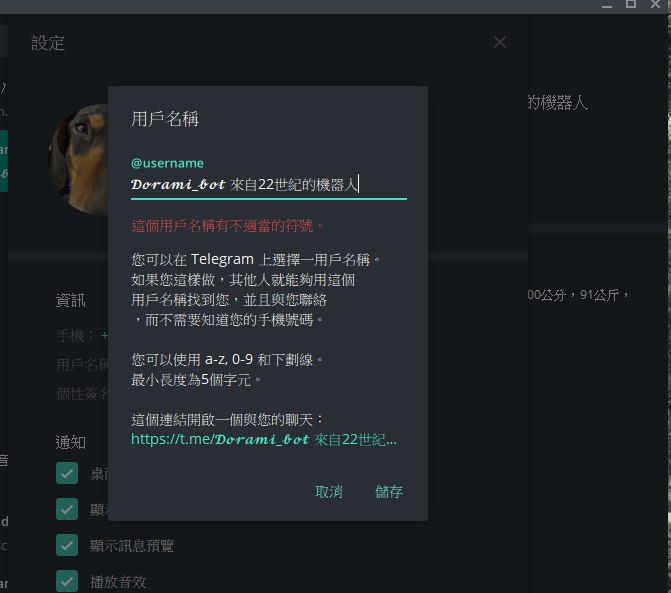
Task: Click the 用戶名稱 dialog heading
Action: pos(165,119)
